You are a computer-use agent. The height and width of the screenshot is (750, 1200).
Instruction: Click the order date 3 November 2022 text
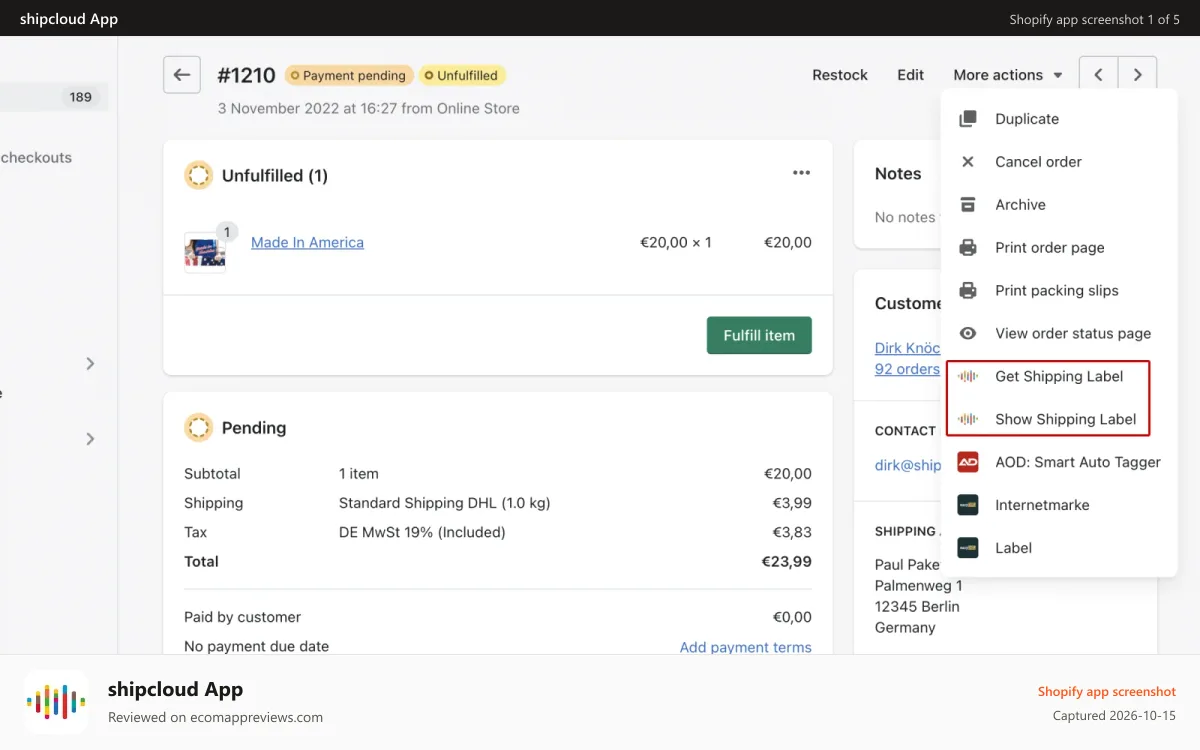[x=369, y=108]
